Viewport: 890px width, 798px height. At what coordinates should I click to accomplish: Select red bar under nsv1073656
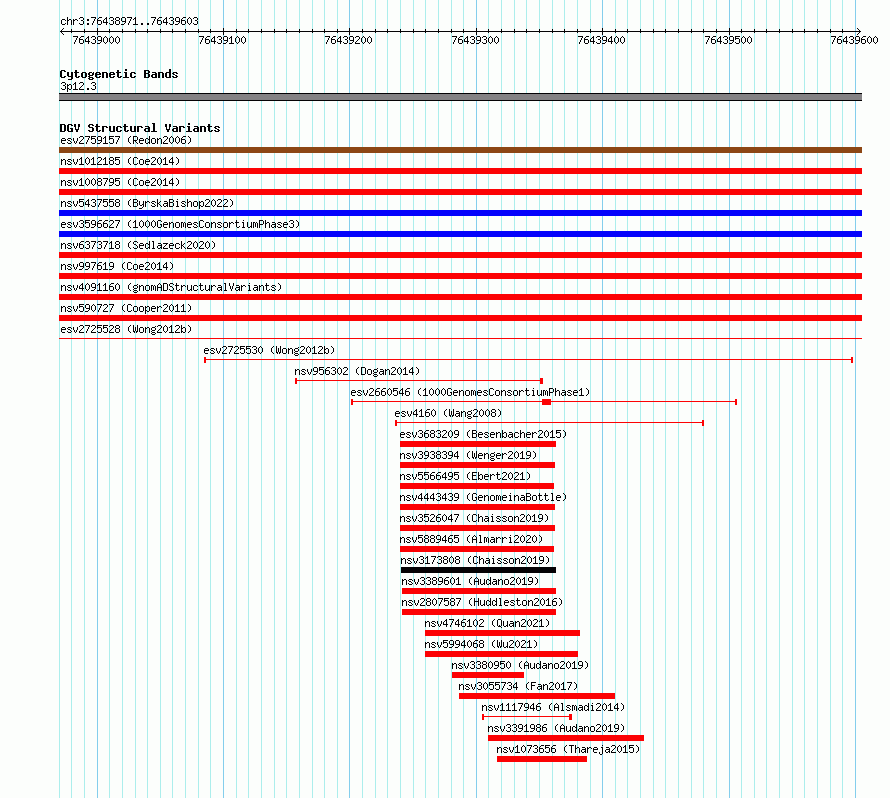pyautogui.click(x=542, y=759)
